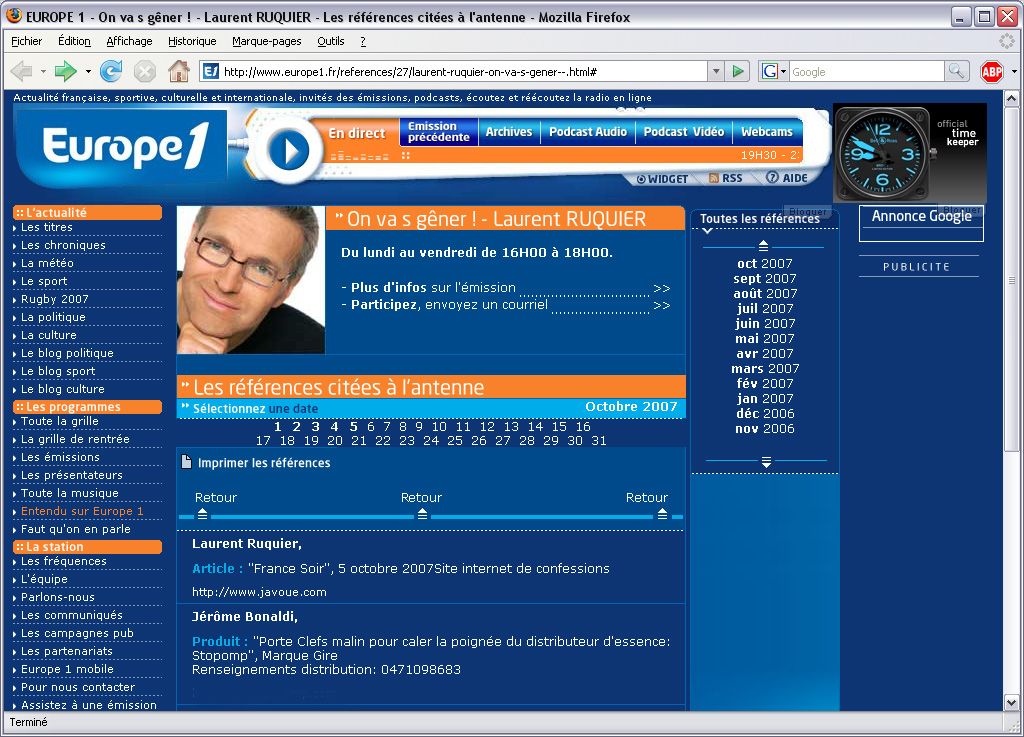This screenshot has width=1024, height=737.
Task: Click the watch advertisement image
Action: click(909, 153)
